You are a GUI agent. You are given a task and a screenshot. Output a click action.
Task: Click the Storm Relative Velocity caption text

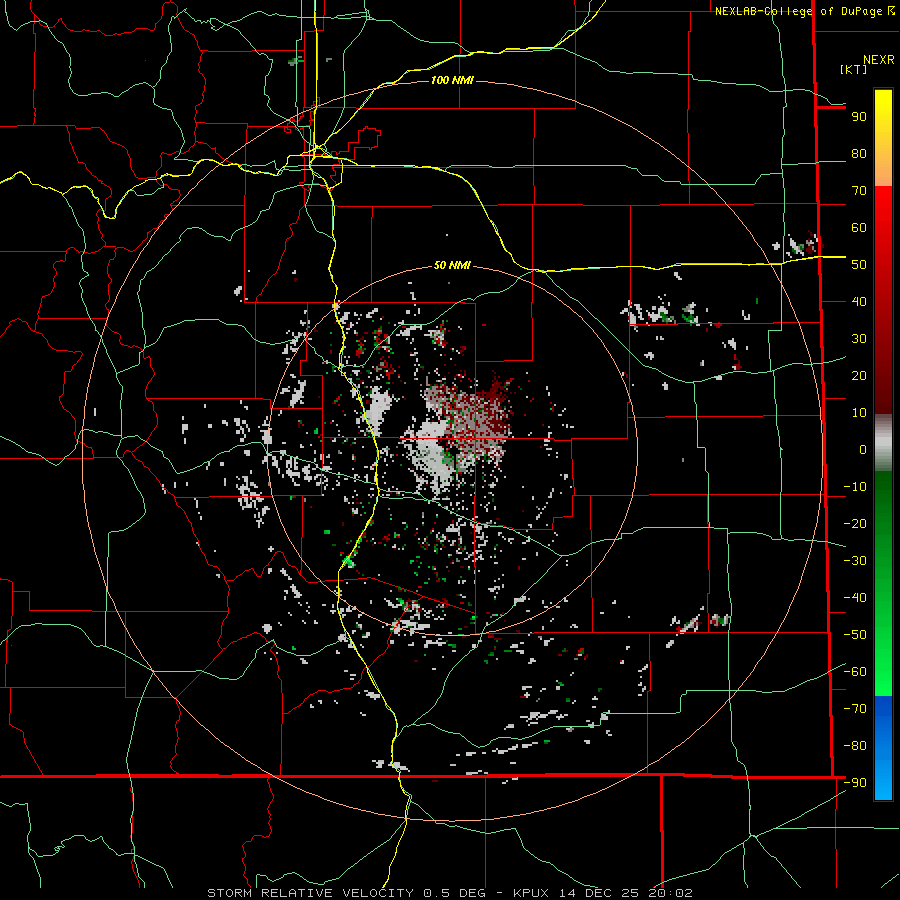(x=450, y=893)
